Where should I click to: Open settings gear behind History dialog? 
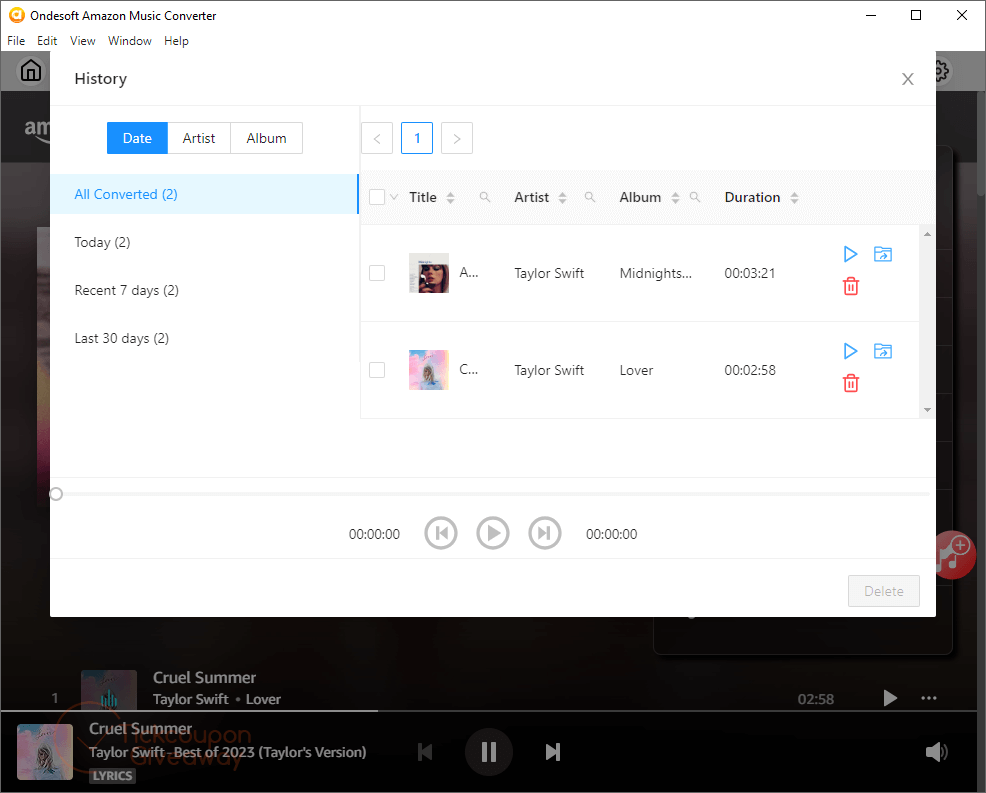tap(941, 70)
